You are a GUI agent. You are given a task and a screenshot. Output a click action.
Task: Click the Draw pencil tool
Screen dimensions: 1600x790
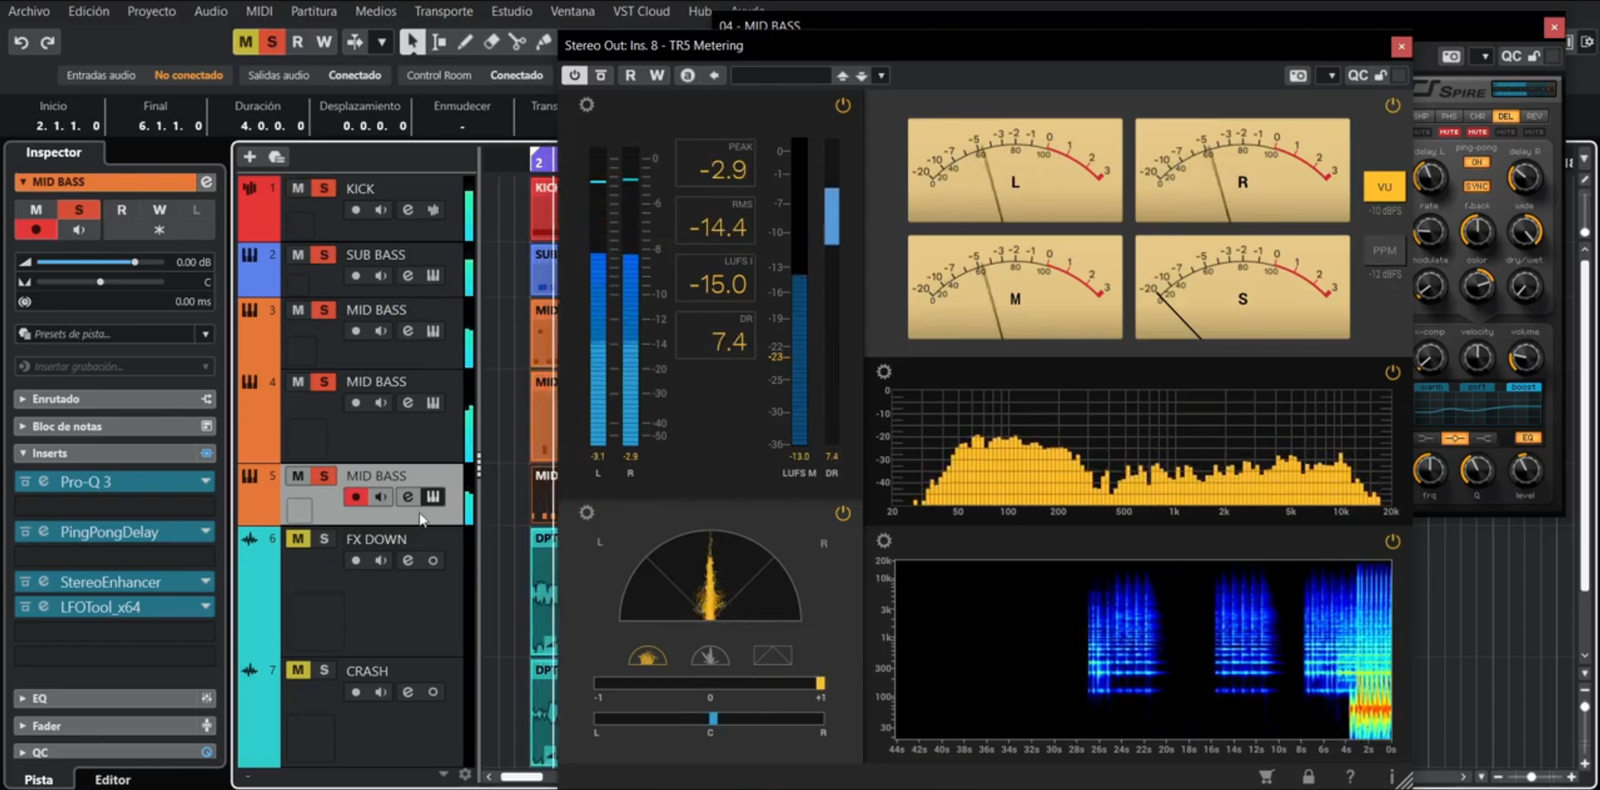(x=465, y=42)
